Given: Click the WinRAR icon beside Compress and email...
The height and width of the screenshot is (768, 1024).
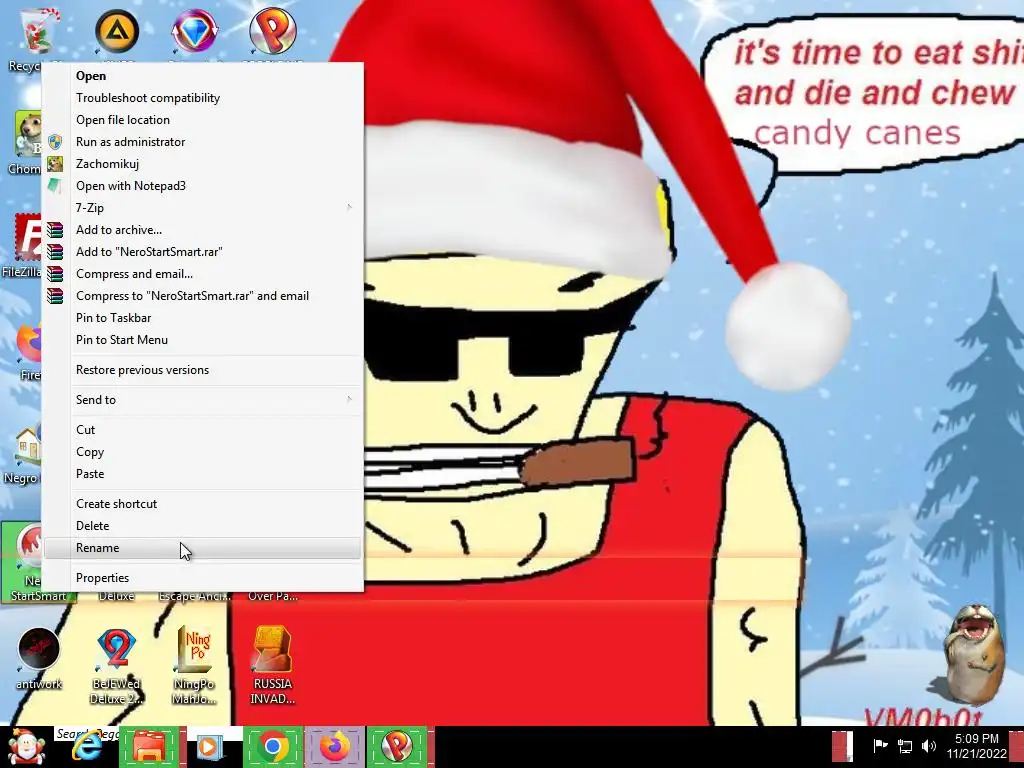Looking at the screenshot, I should (55, 274).
